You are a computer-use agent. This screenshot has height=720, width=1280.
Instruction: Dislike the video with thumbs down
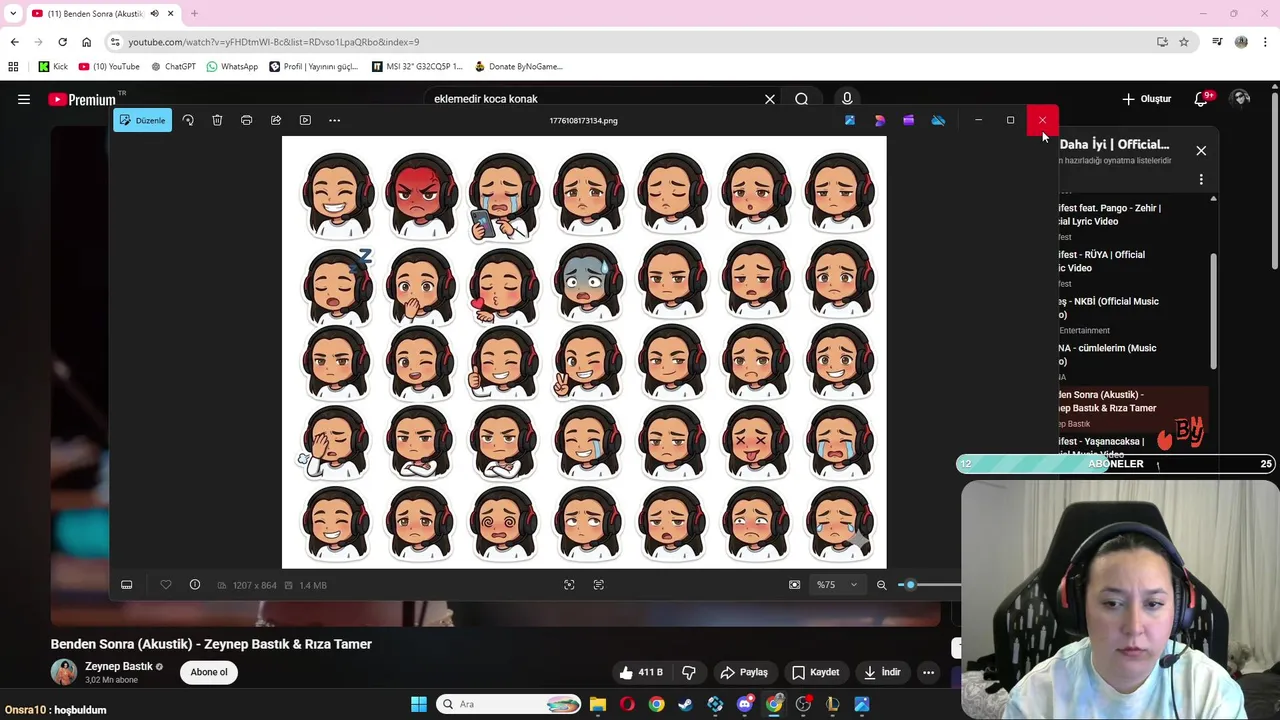pos(688,672)
